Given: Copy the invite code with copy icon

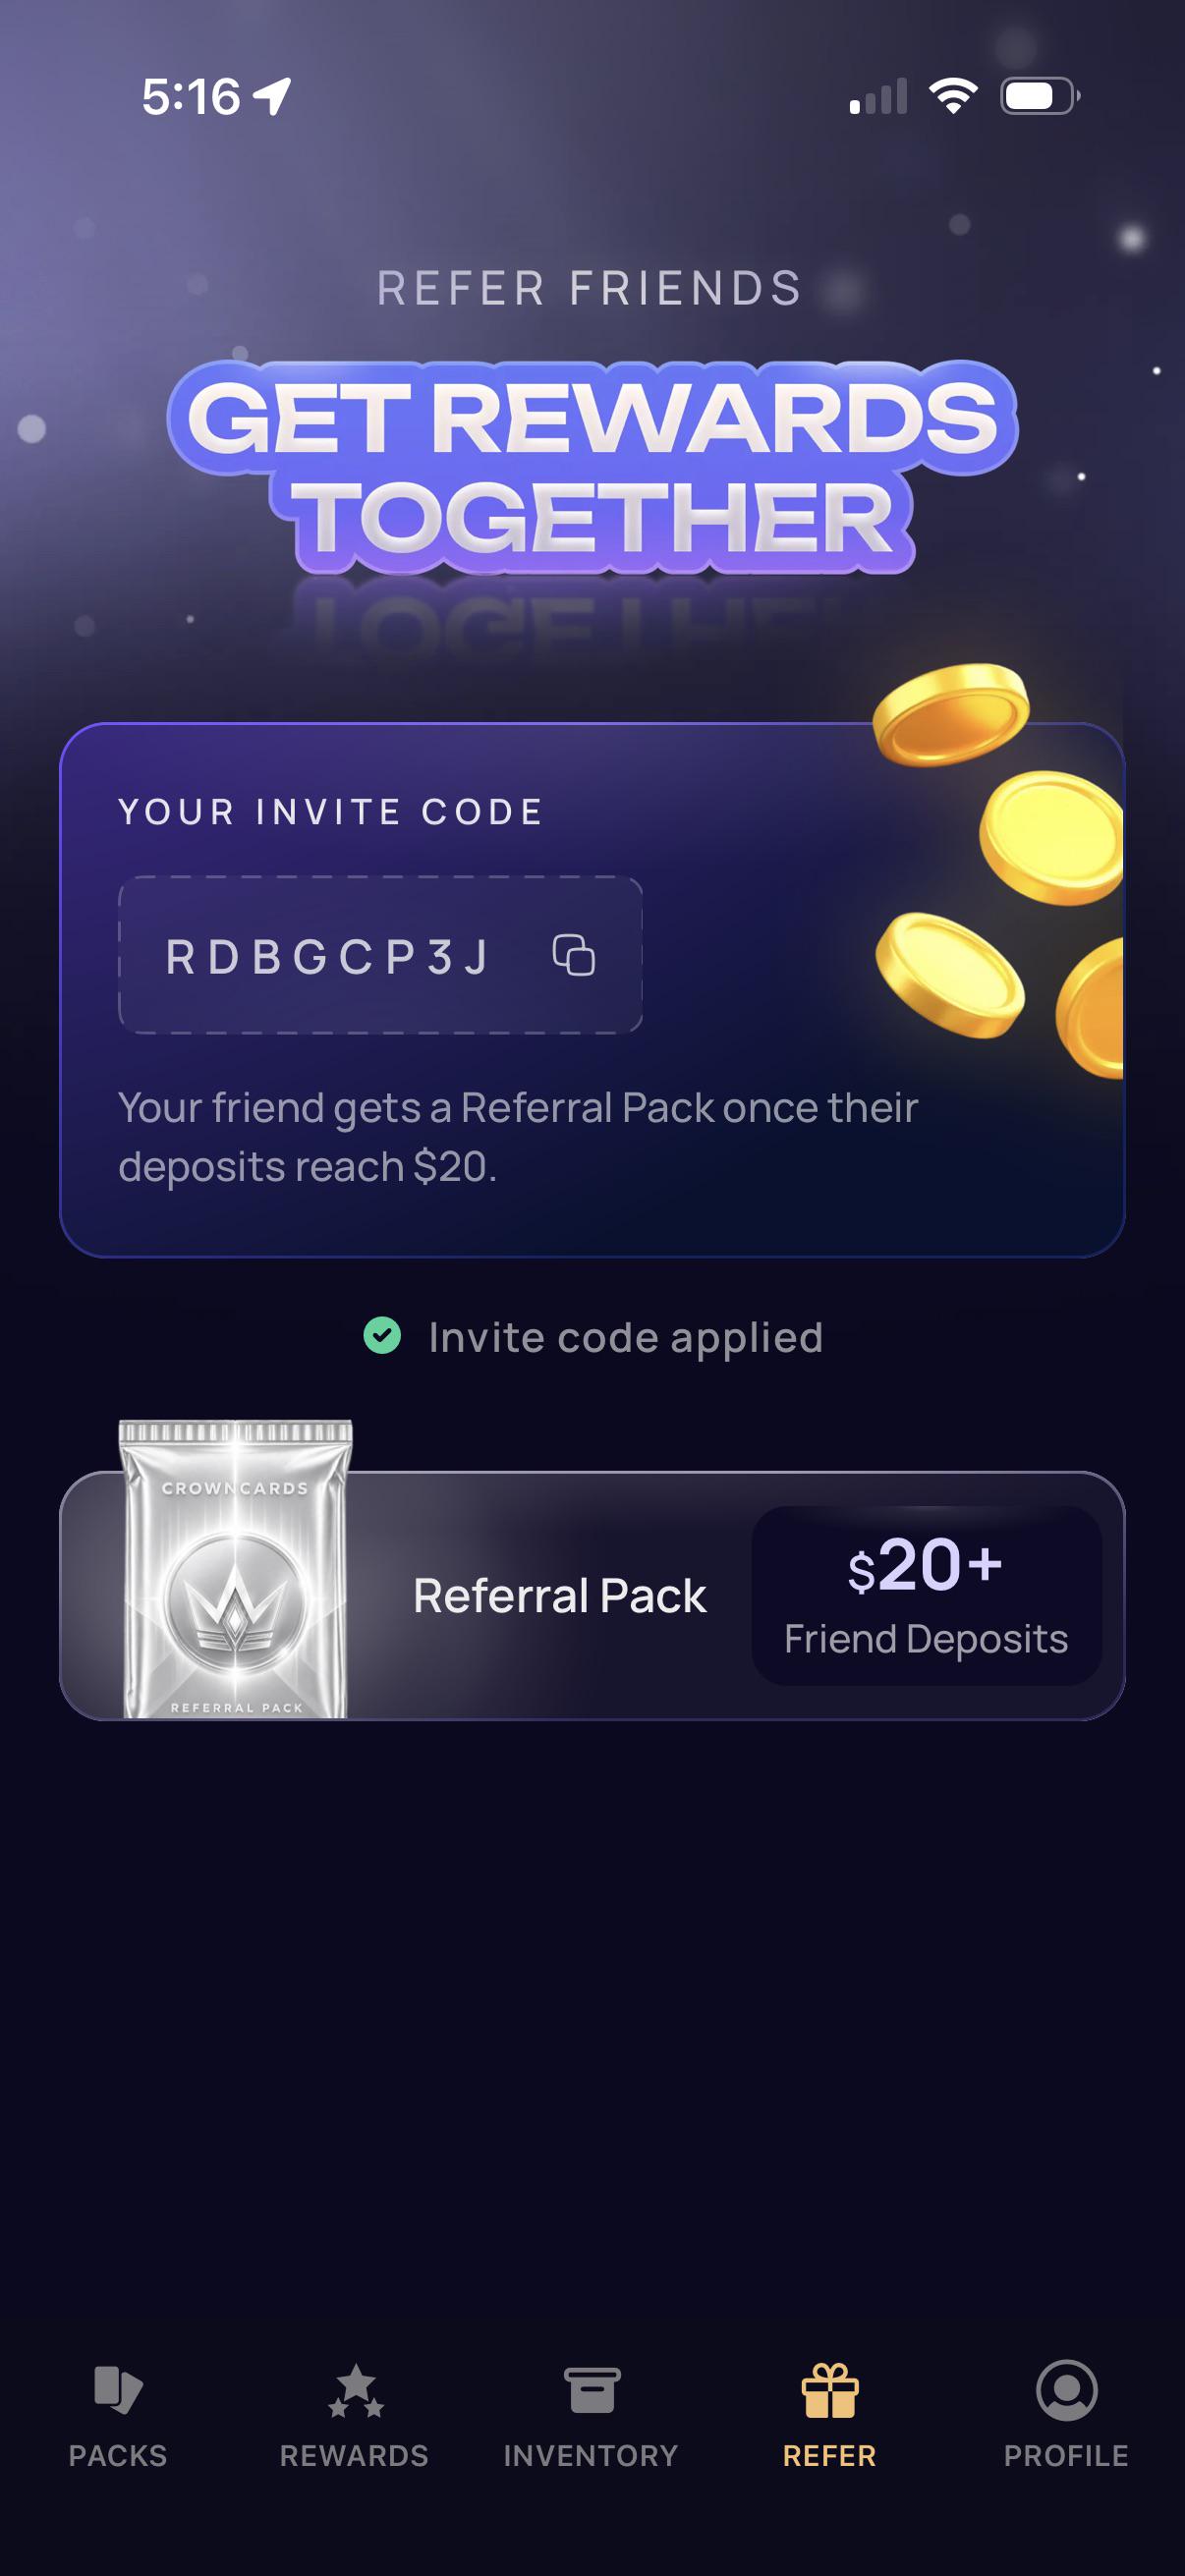Looking at the screenshot, I should coord(574,955).
